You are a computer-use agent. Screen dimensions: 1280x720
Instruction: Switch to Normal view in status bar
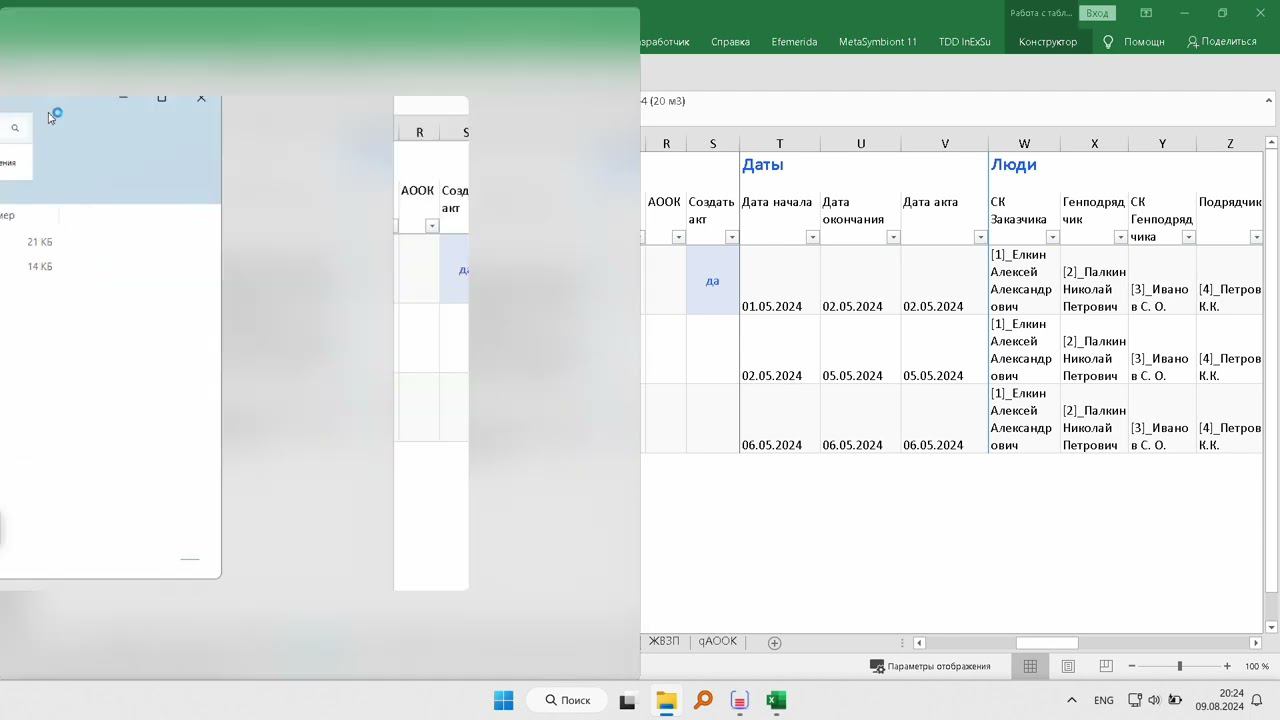(1030, 666)
